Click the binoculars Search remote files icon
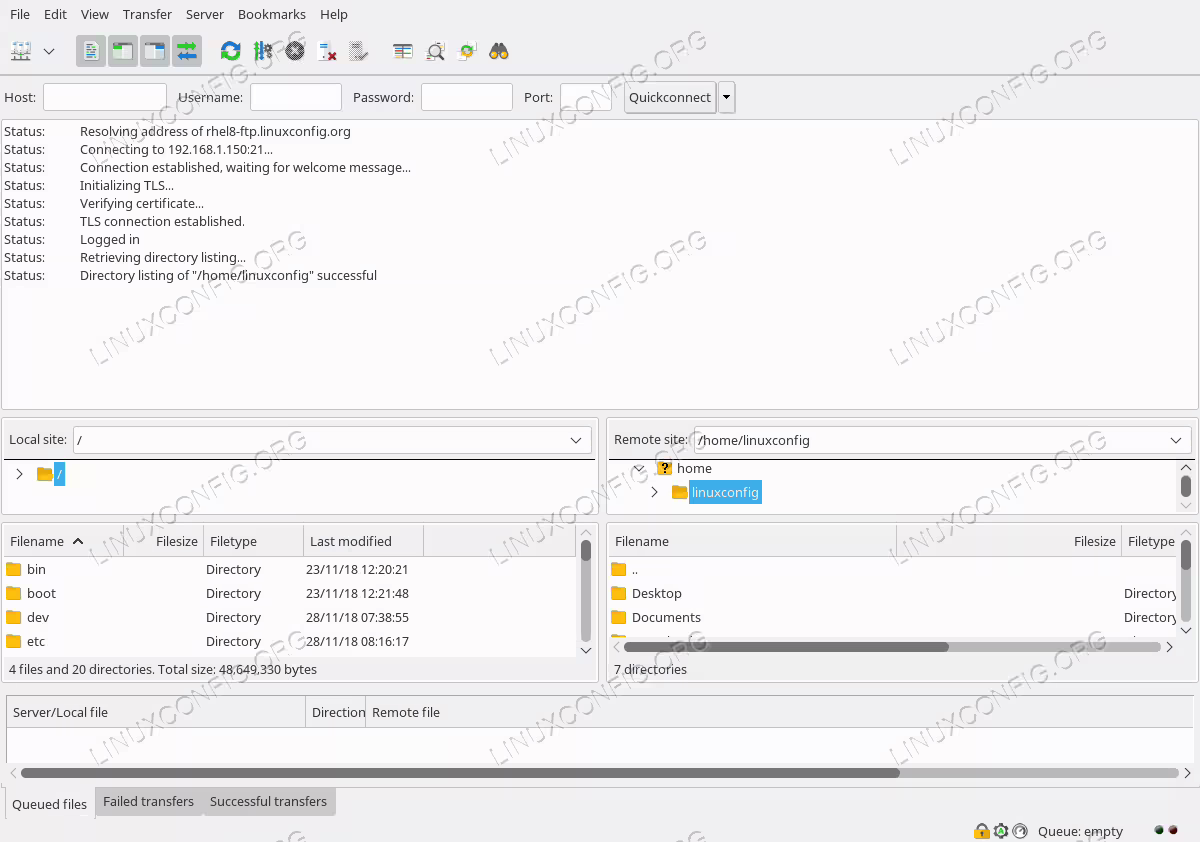This screenshot has width=1200, height=842. 499,51
